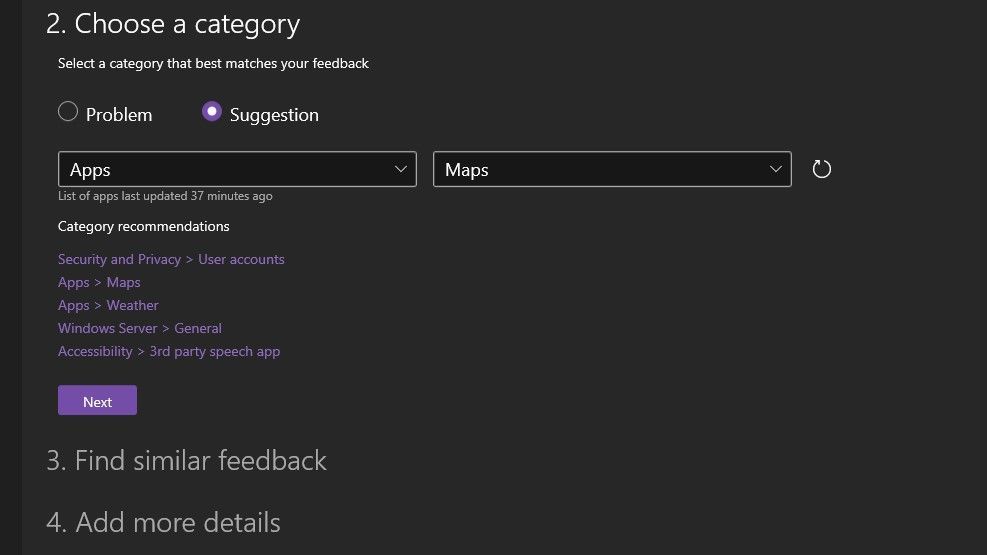
Task: Click the Problem label text
Action: click(119, 115)
